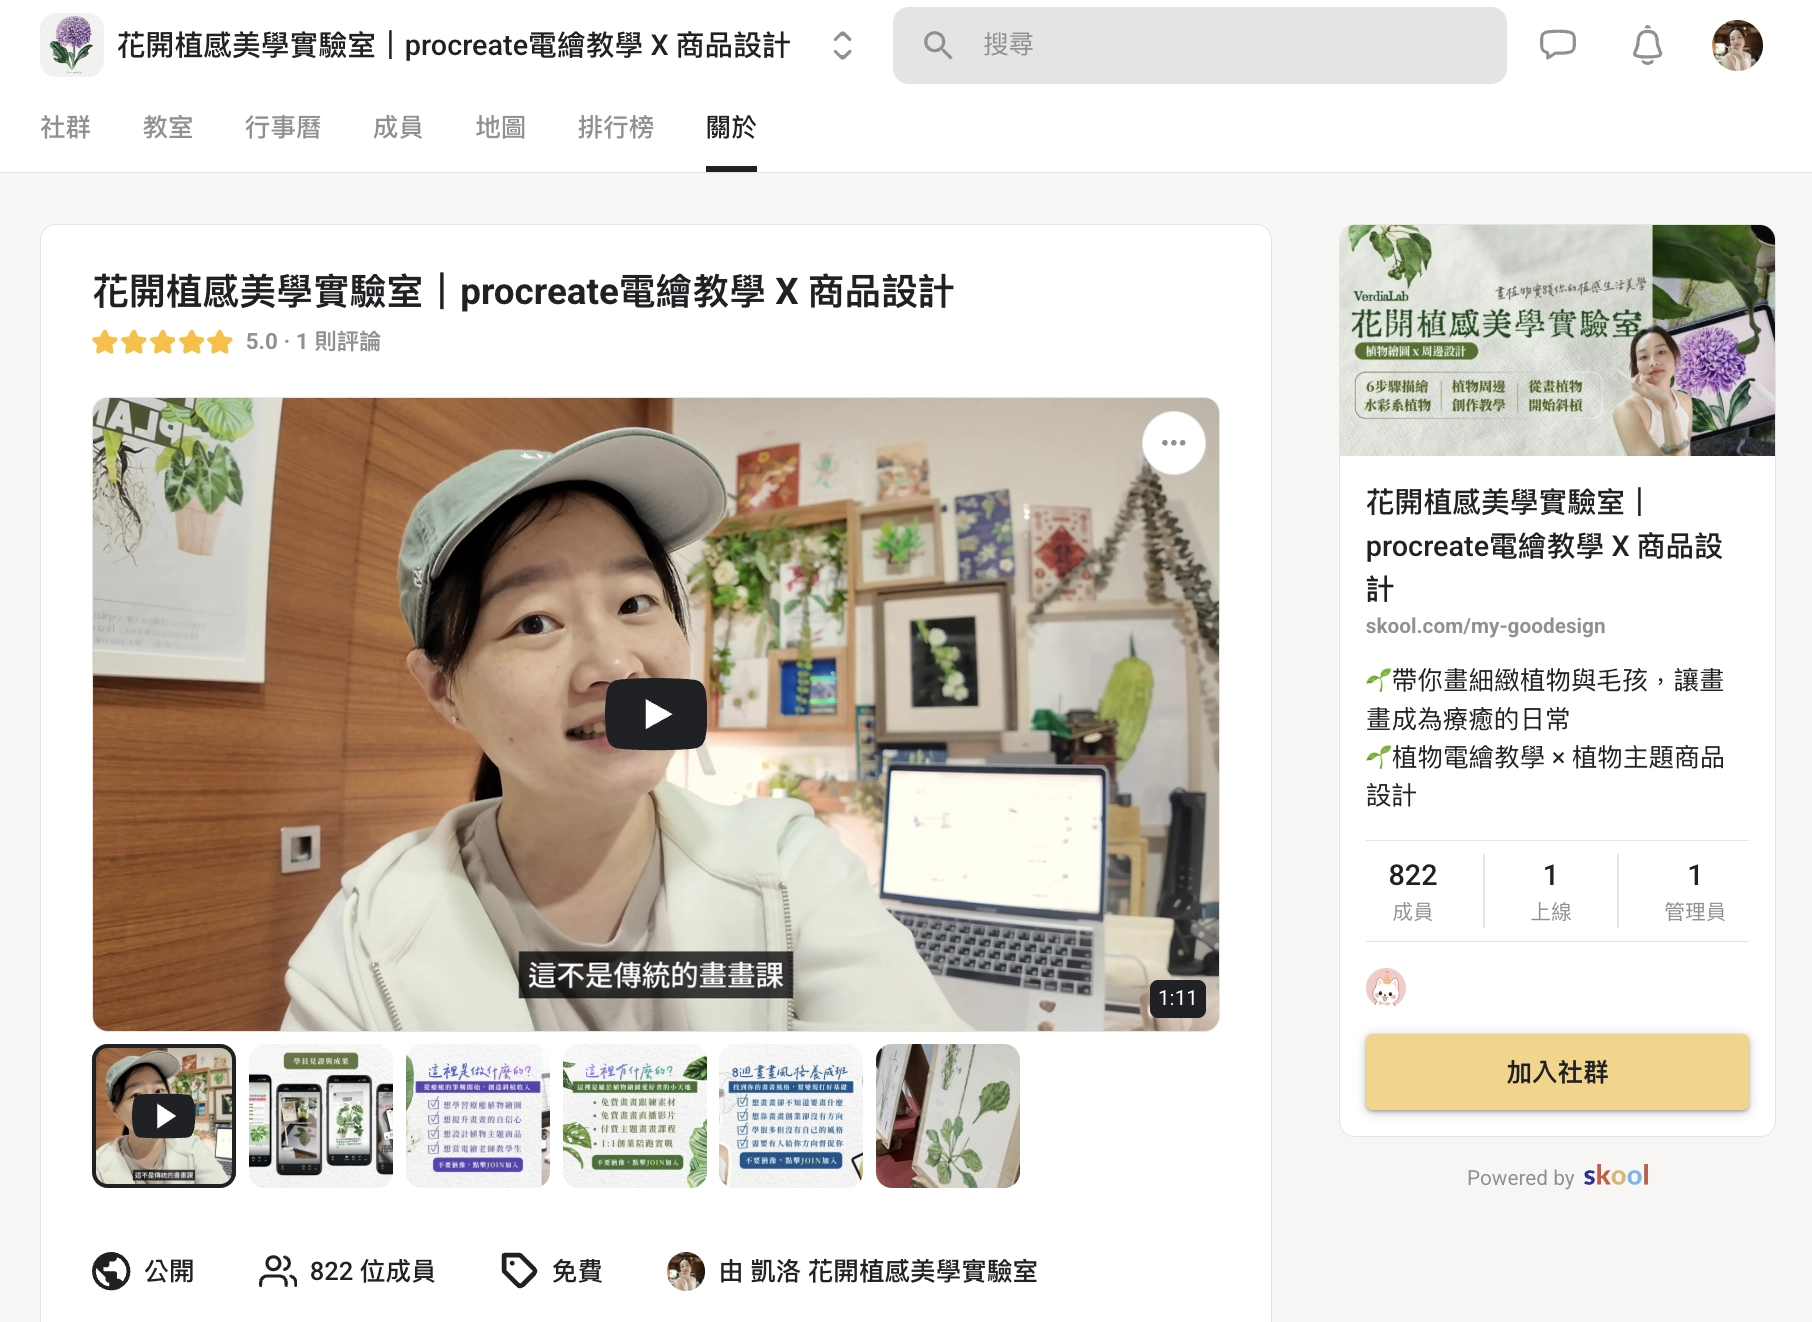
Task: Click the 5.0 star rating reviews
Action: tap(236, 342)
